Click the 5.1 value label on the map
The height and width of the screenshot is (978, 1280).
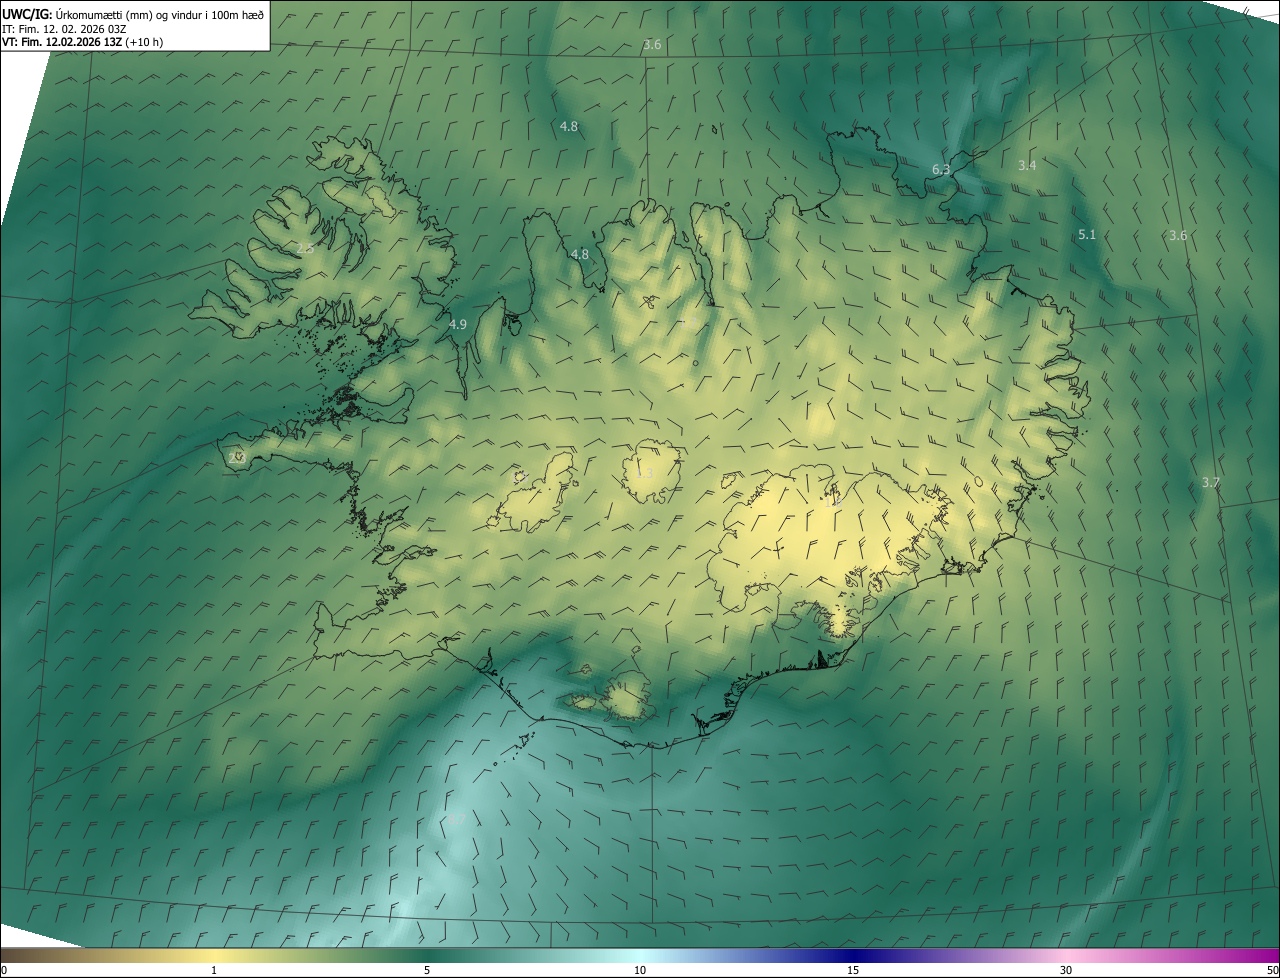coord(1087,235)
